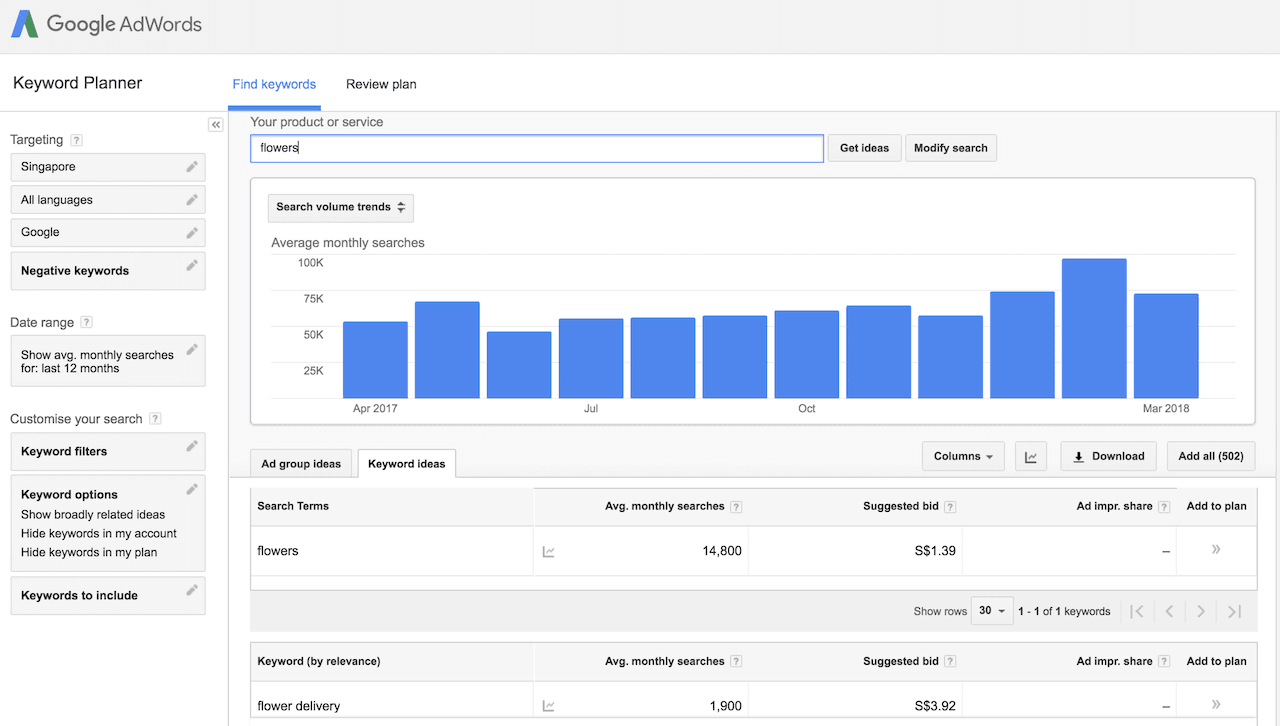Switch to Review plan tab
The image size is (1280, 726).
coord(381,84)
